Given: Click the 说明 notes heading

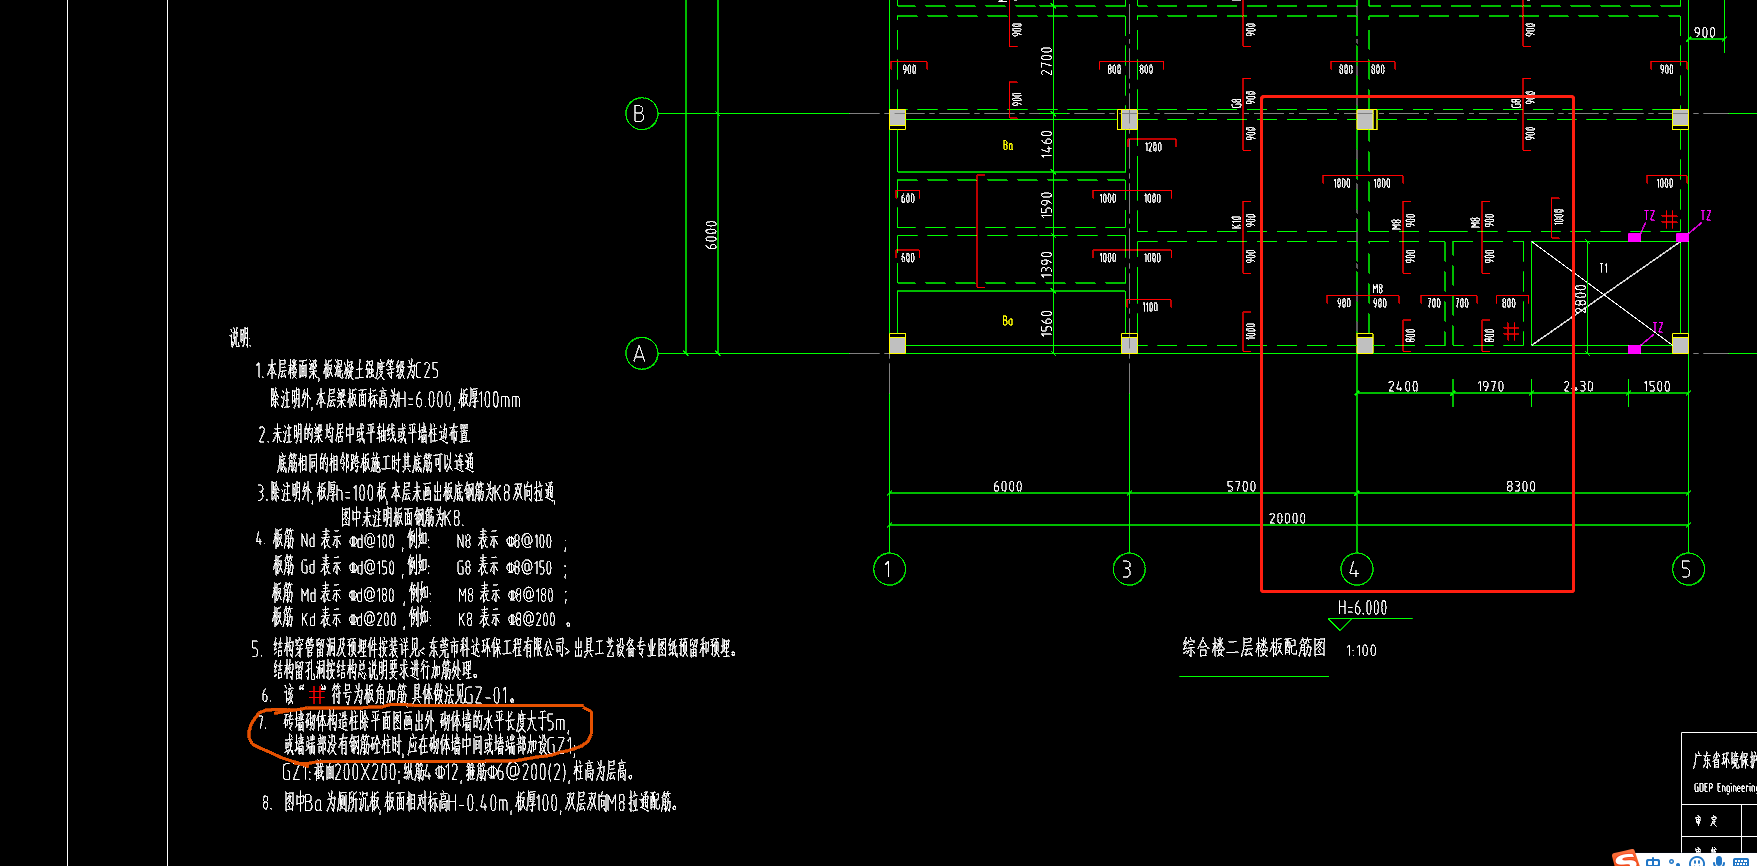Looking at the screenshot, I should [x=240, y=338].
